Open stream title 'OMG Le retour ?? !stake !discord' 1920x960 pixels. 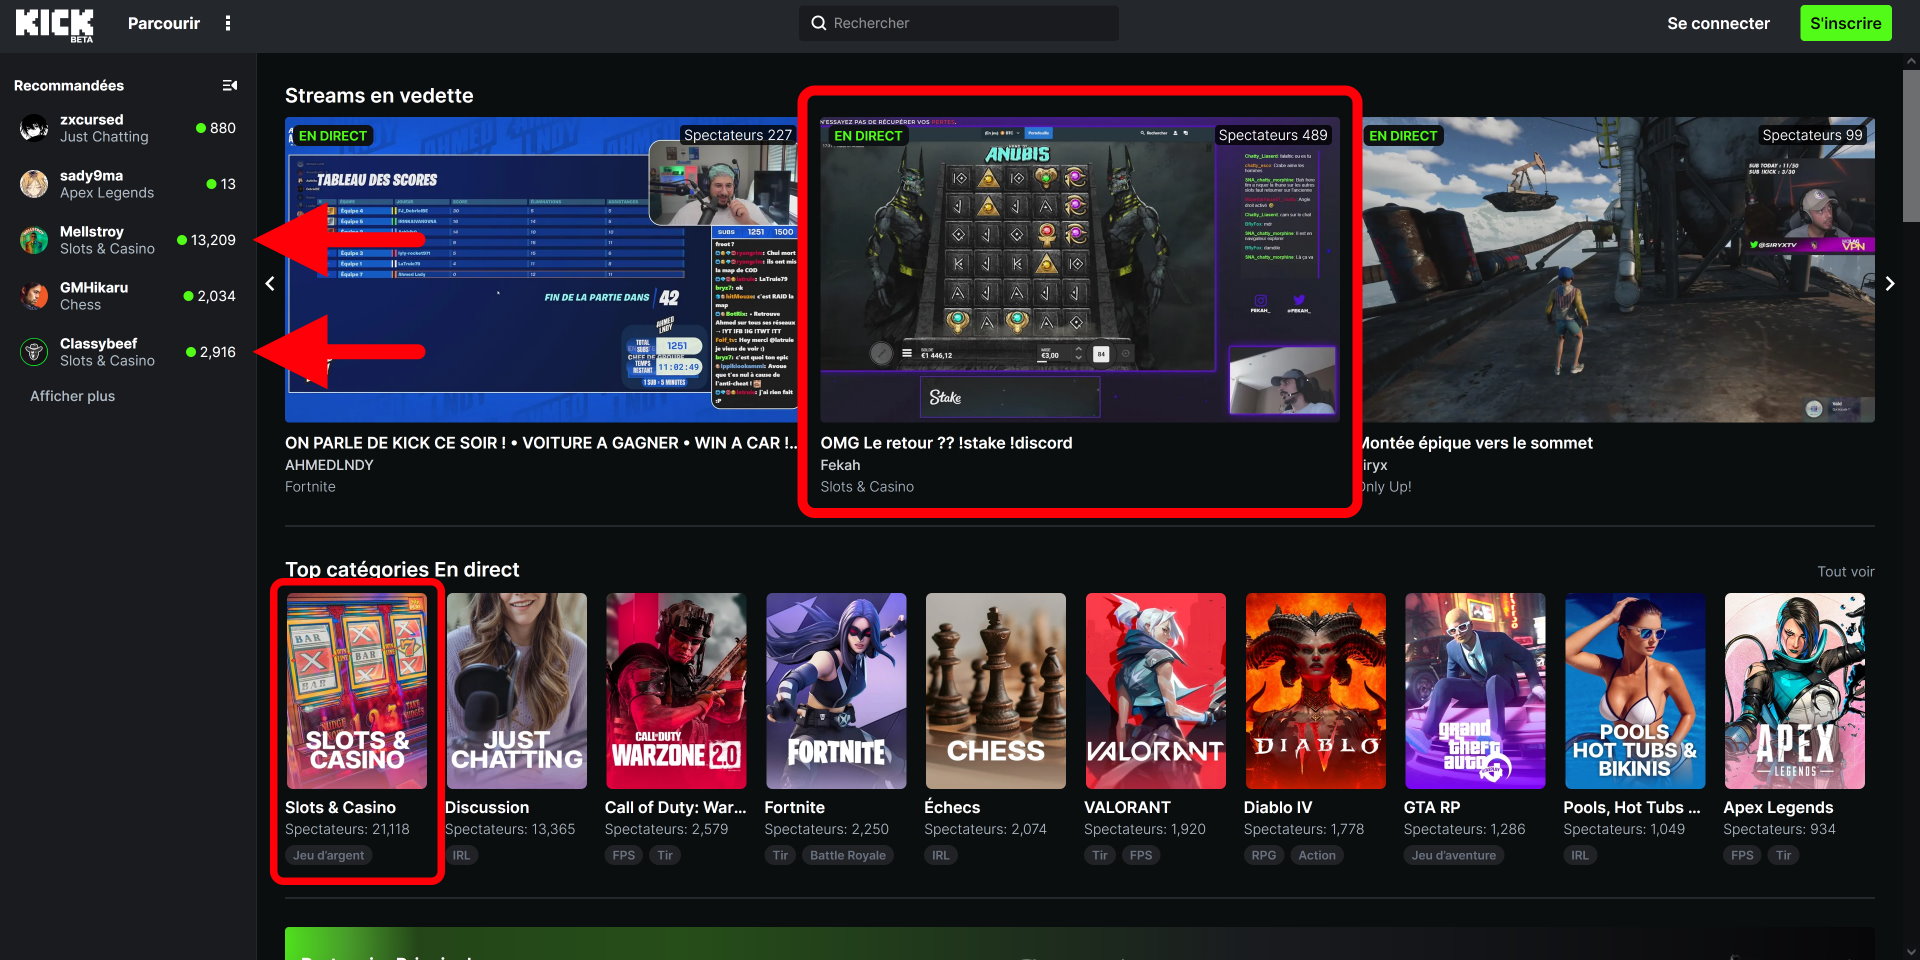click(x=946, y=443)
